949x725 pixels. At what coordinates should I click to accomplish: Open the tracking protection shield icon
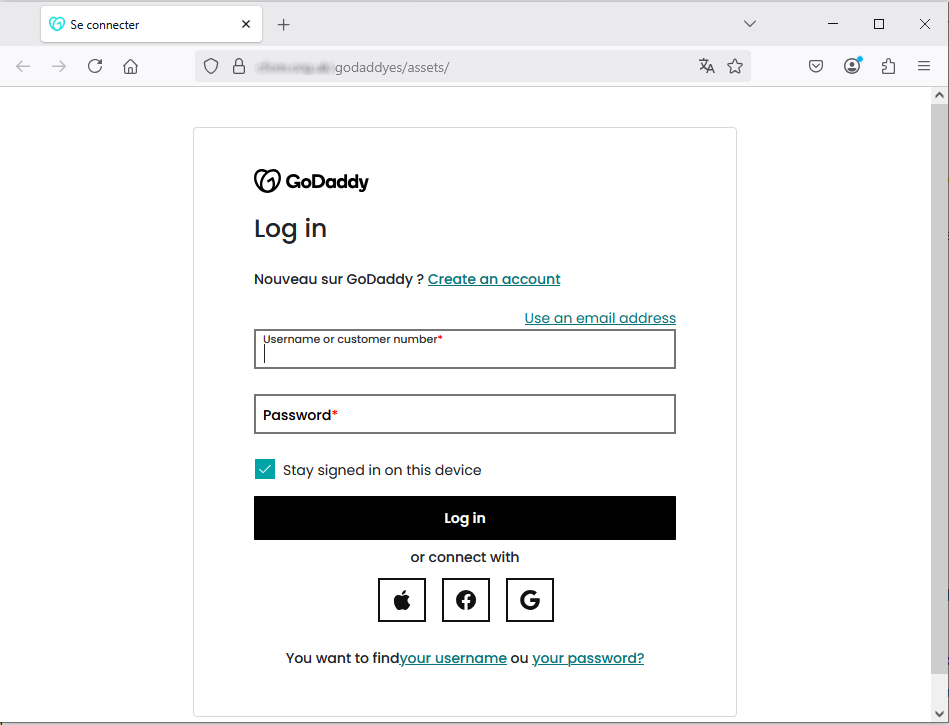tap(211, 66)
